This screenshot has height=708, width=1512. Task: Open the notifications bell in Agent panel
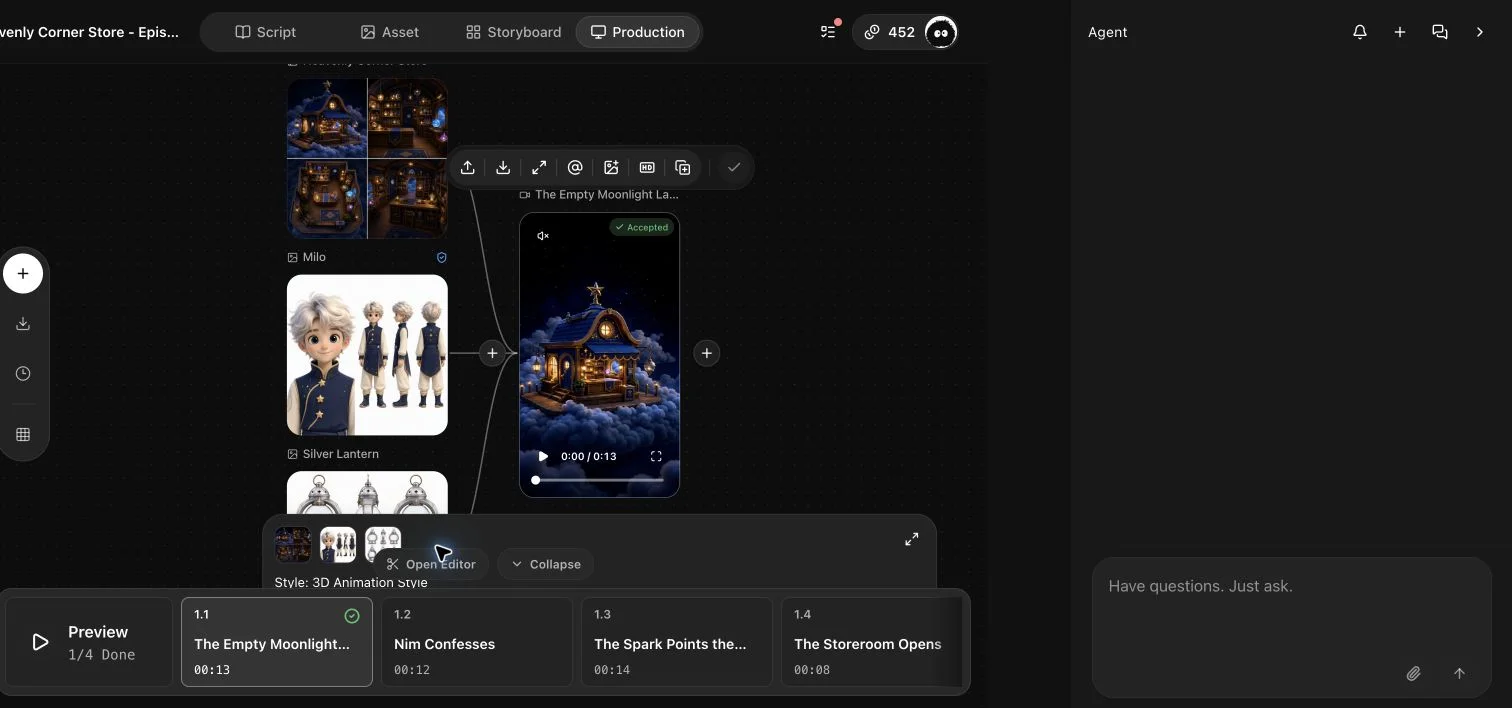click(1360, 32)
